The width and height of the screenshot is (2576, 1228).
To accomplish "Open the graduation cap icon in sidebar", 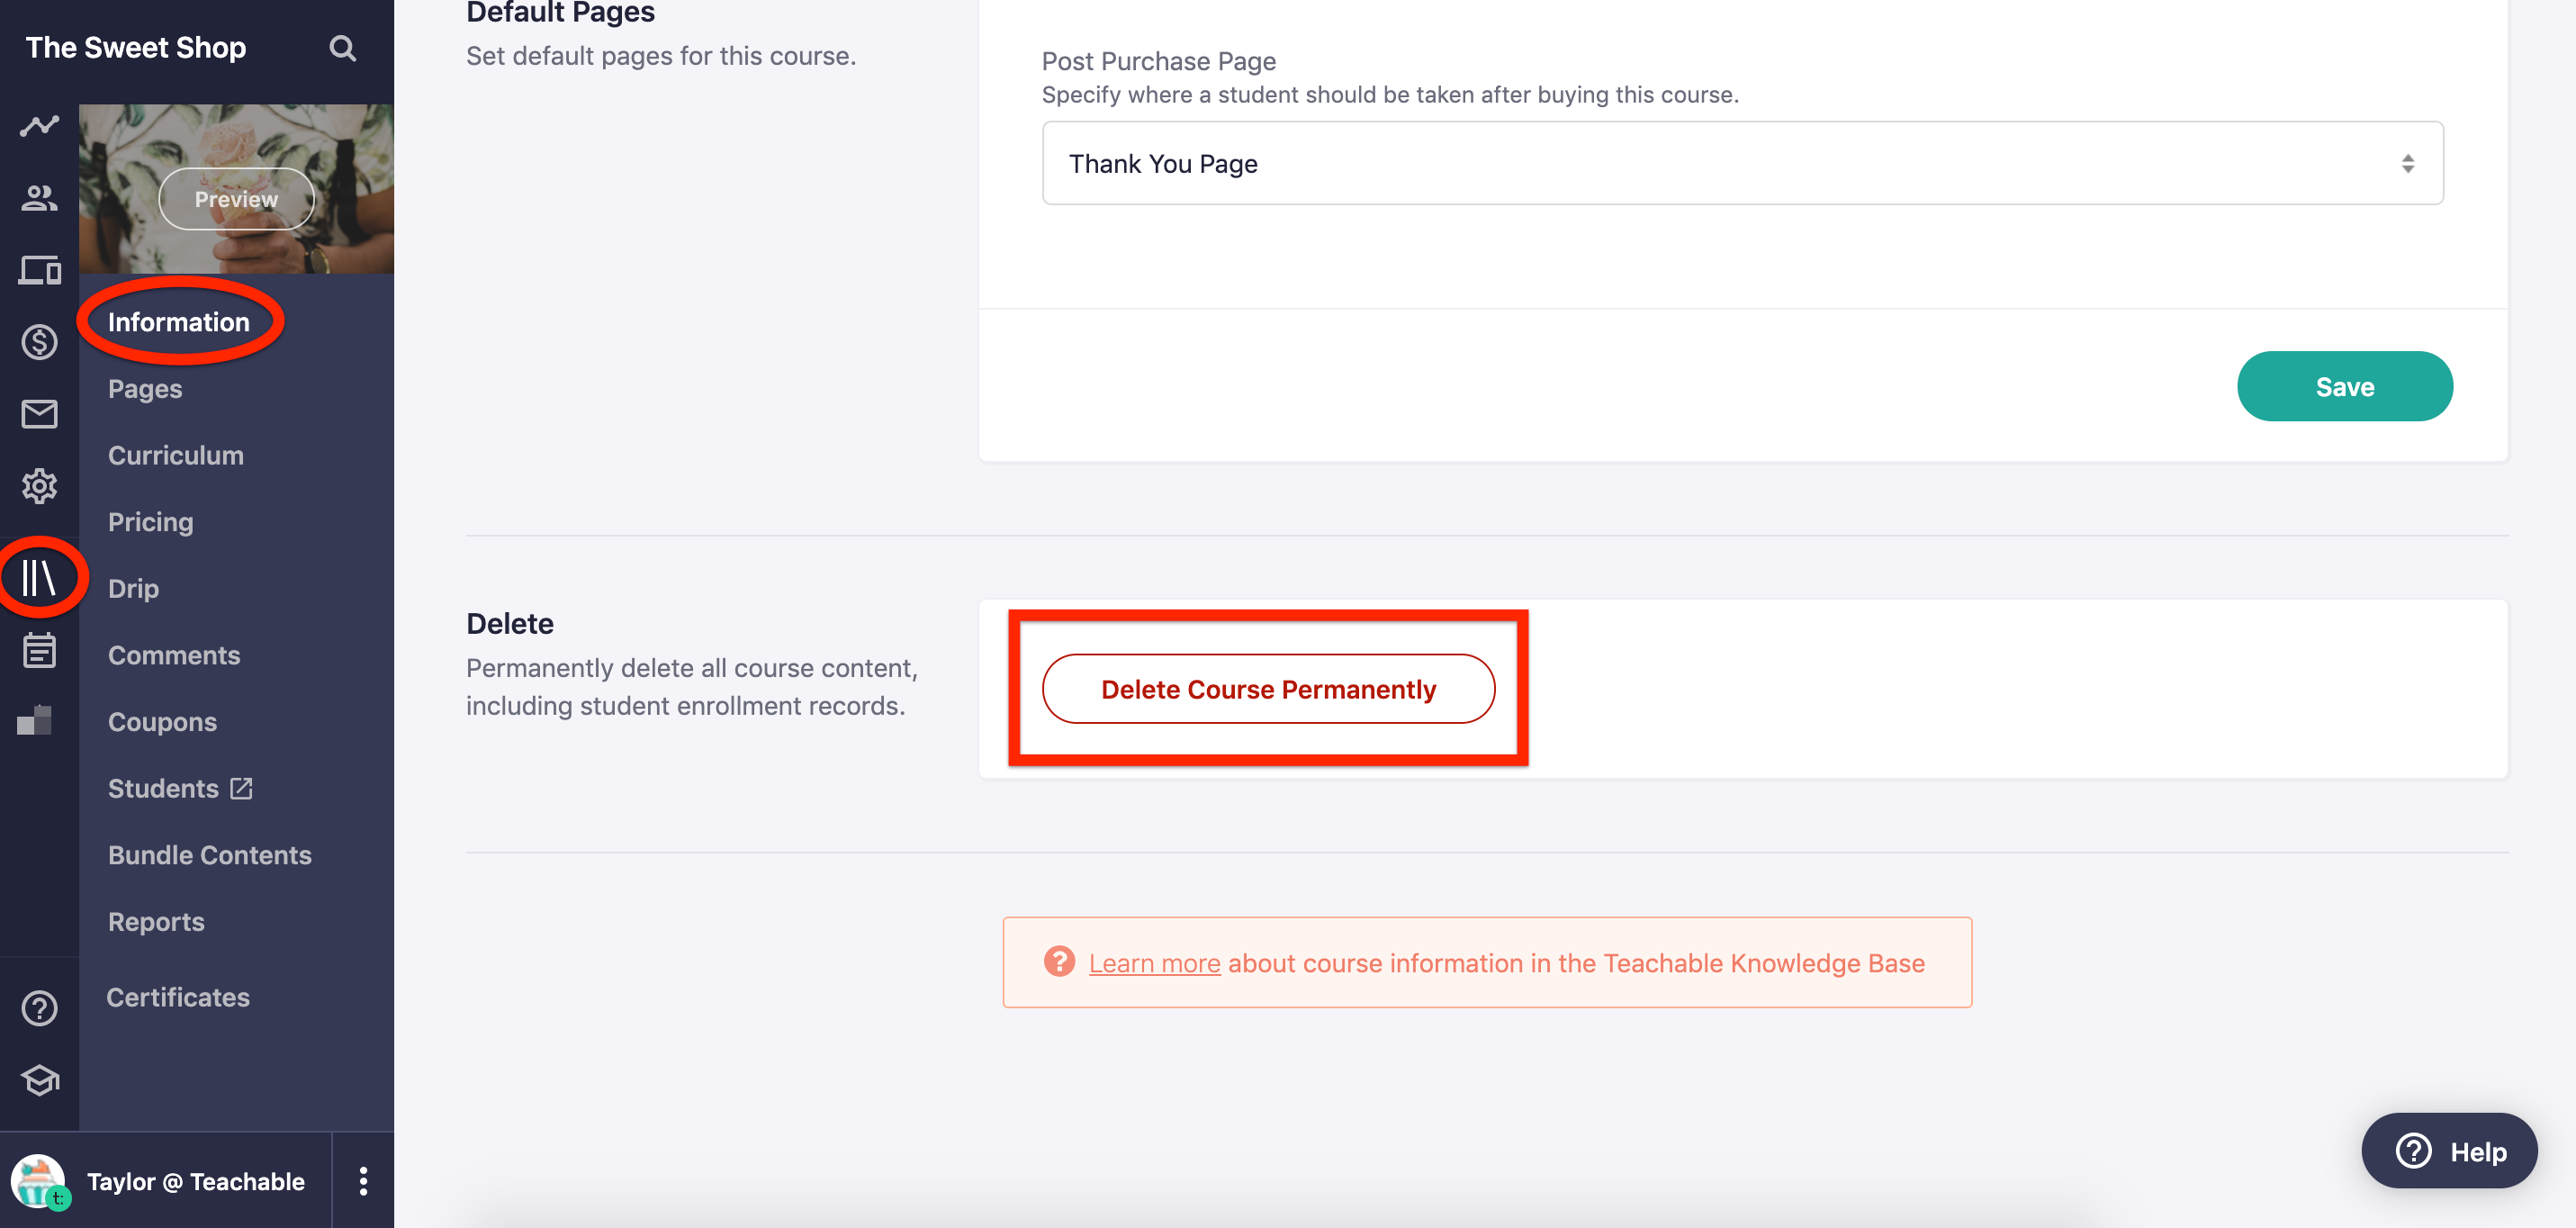I will click(39, 1080).
